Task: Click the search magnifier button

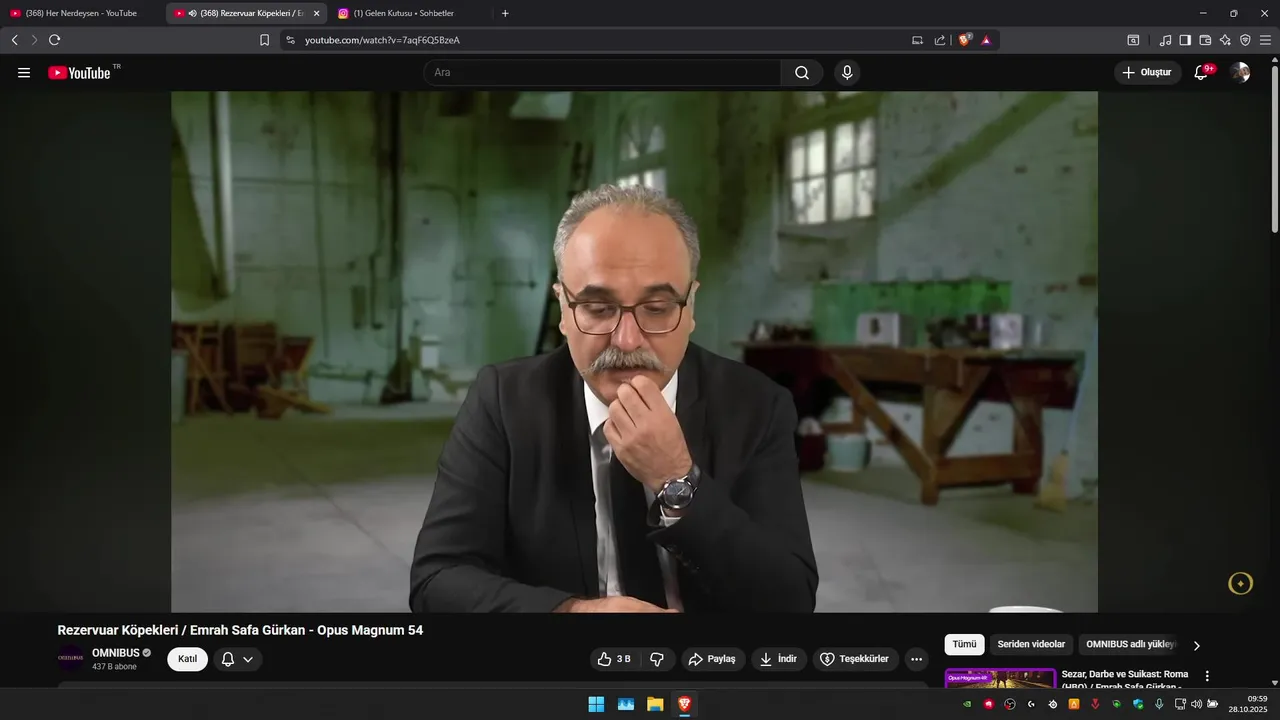Action: click(x=802, y=73)
